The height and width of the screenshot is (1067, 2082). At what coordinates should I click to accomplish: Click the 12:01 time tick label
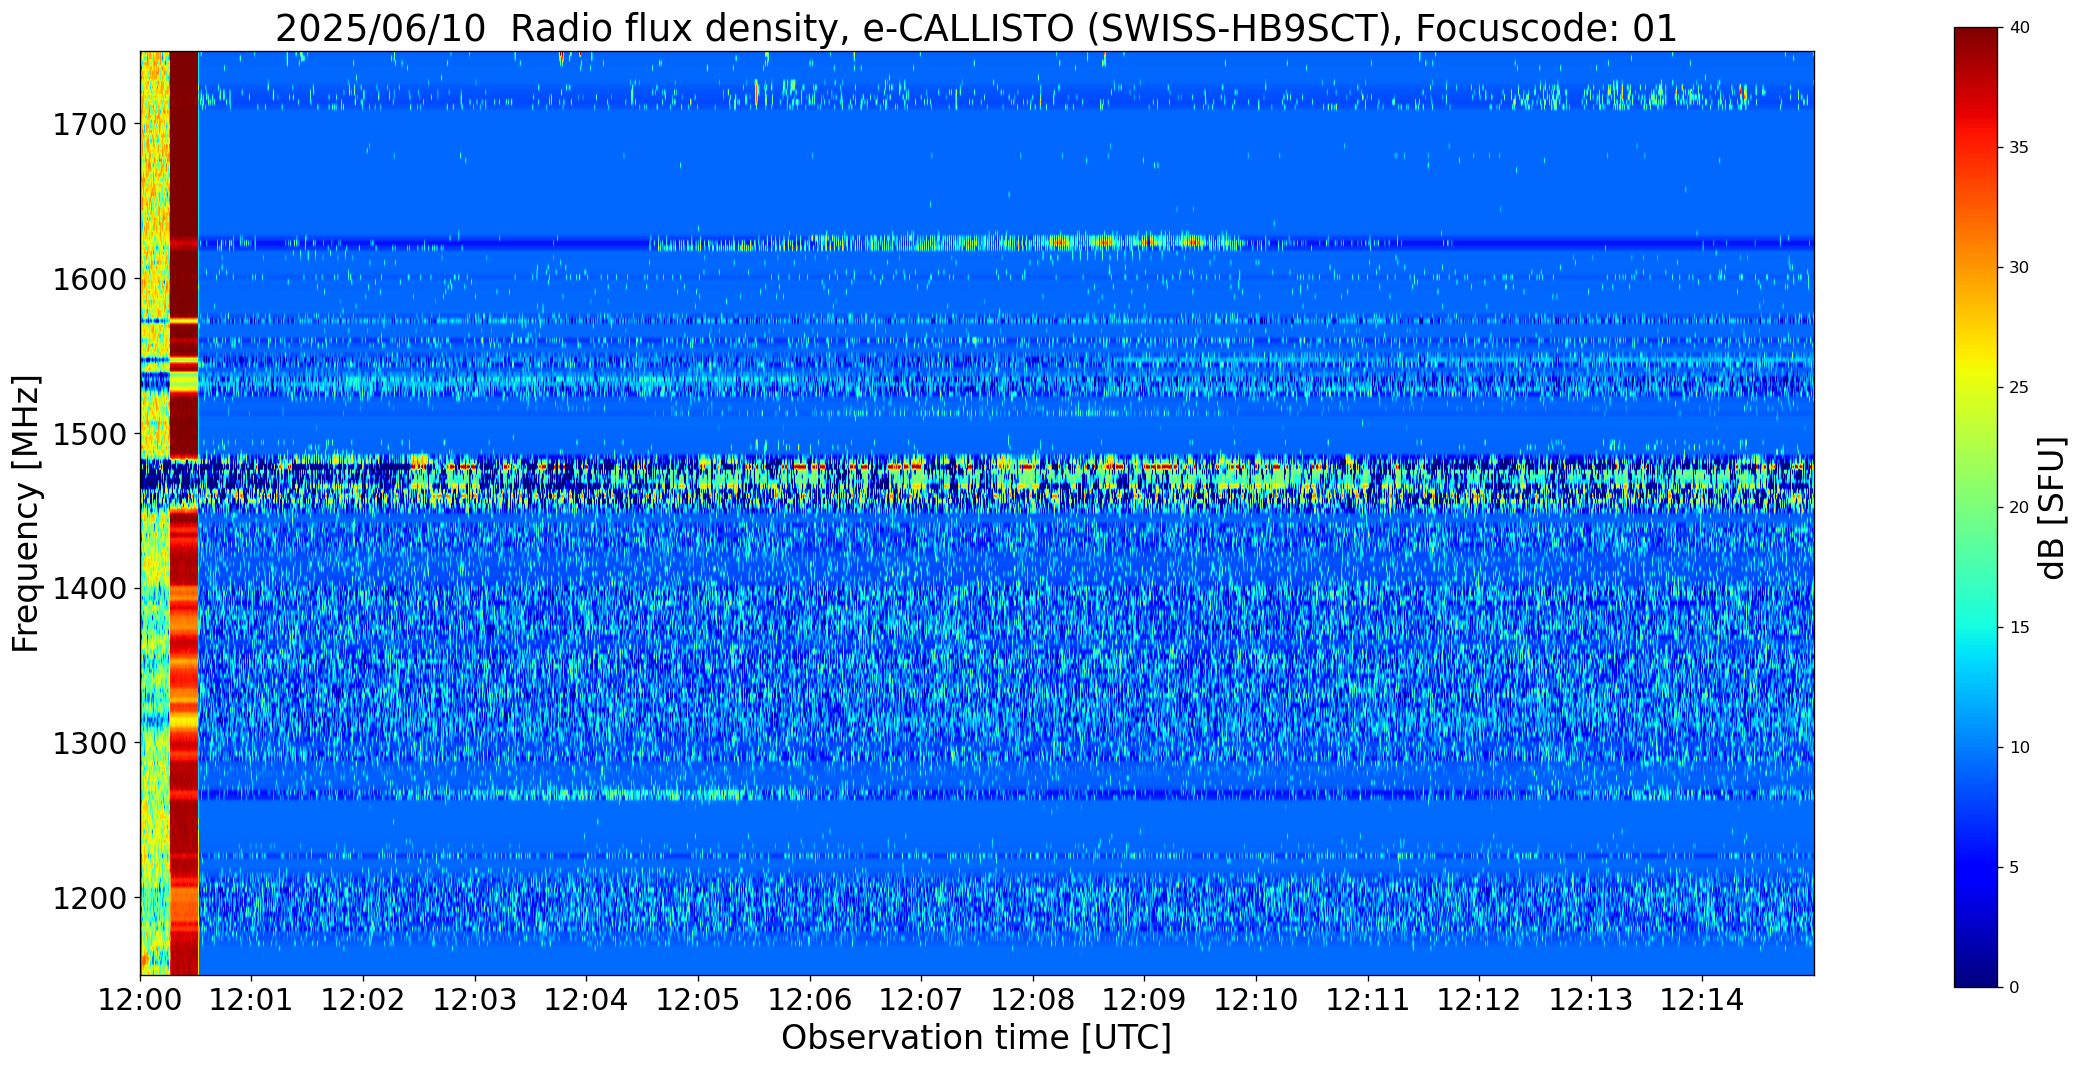[x=252, y=1000]
